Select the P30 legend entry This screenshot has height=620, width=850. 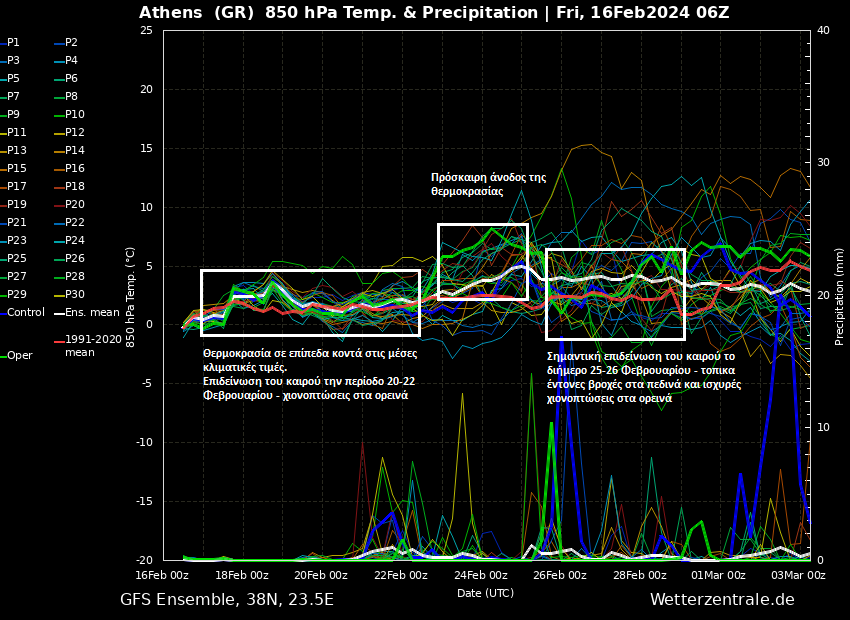point(74,295)
